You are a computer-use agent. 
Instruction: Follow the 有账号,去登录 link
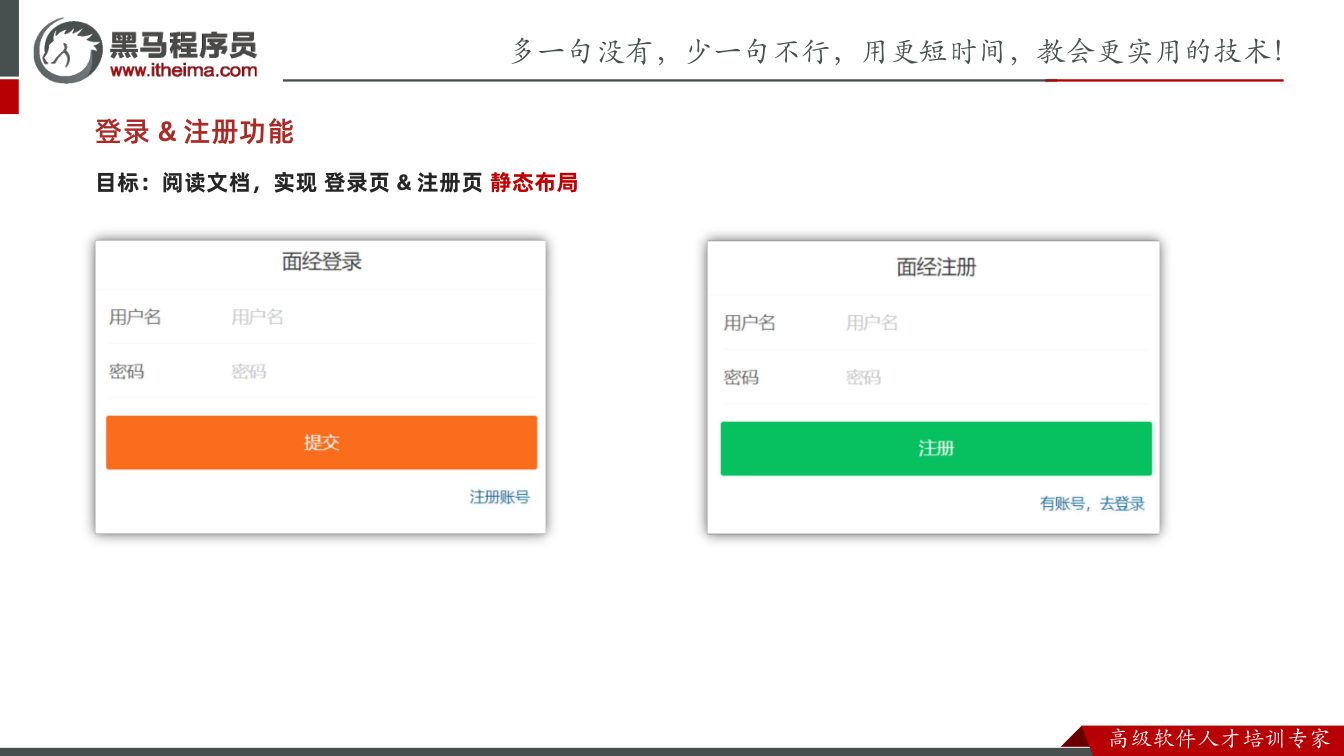[1092, 504]
